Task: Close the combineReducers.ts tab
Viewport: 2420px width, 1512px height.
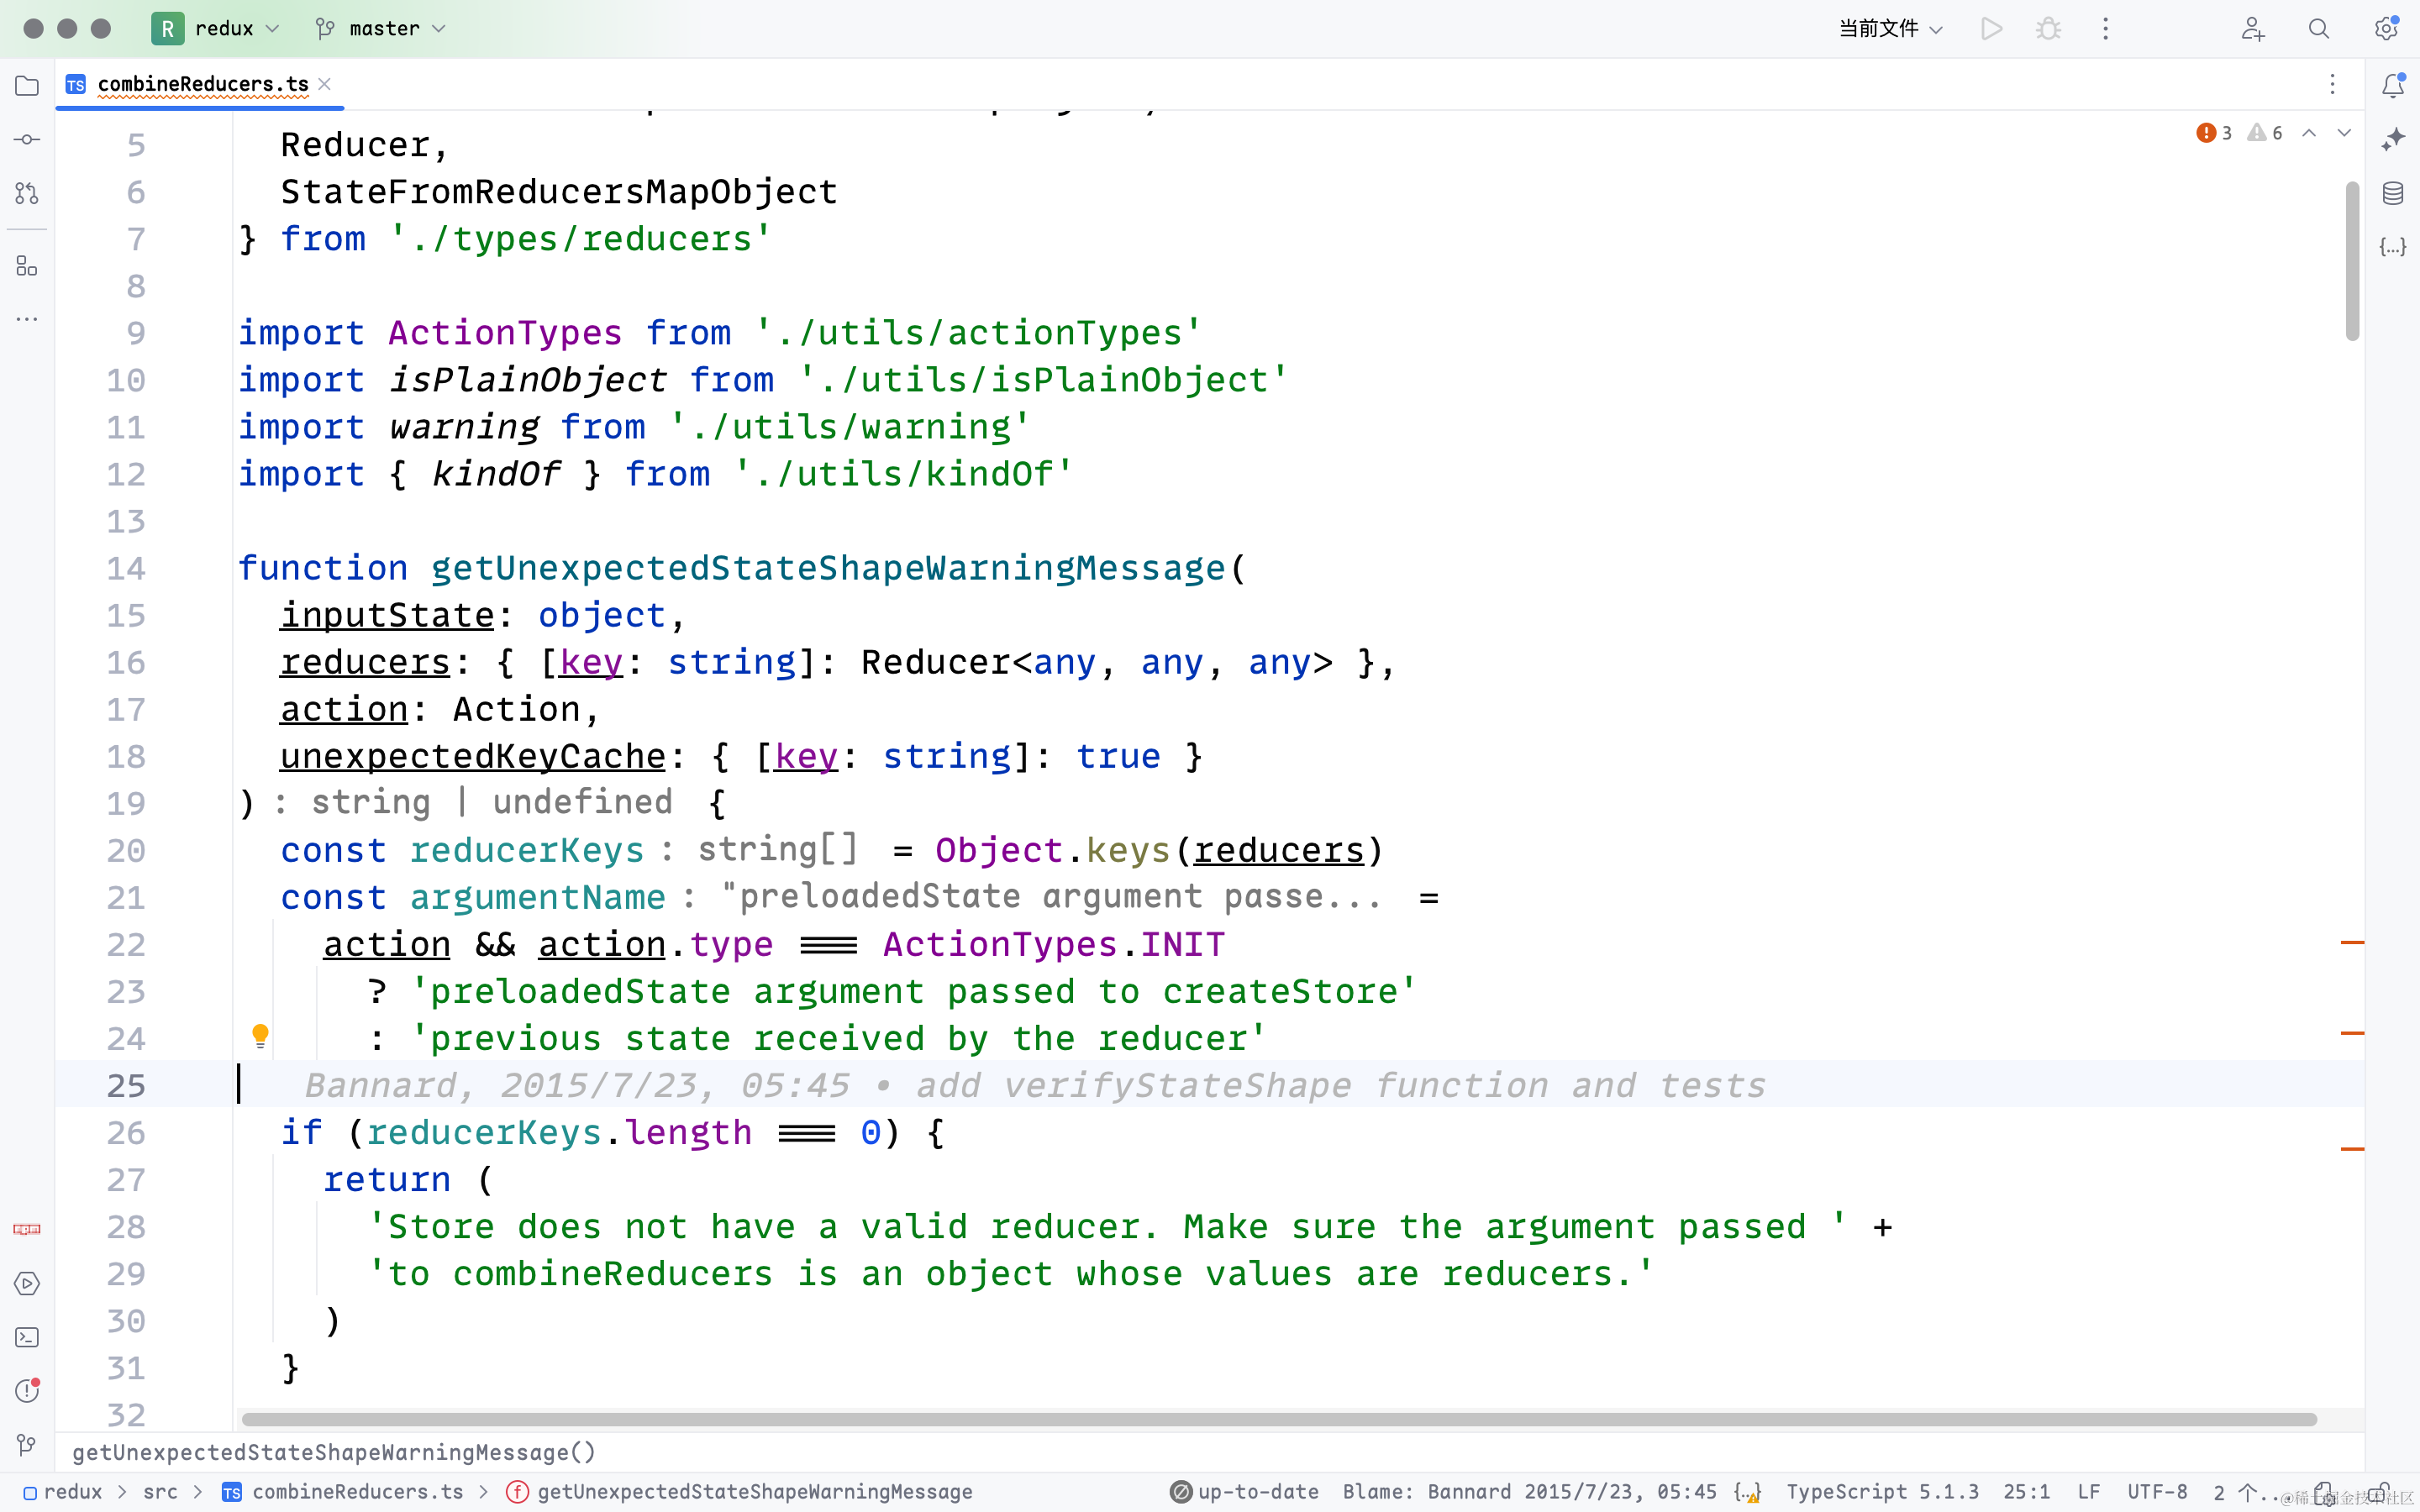Action: 324,85
